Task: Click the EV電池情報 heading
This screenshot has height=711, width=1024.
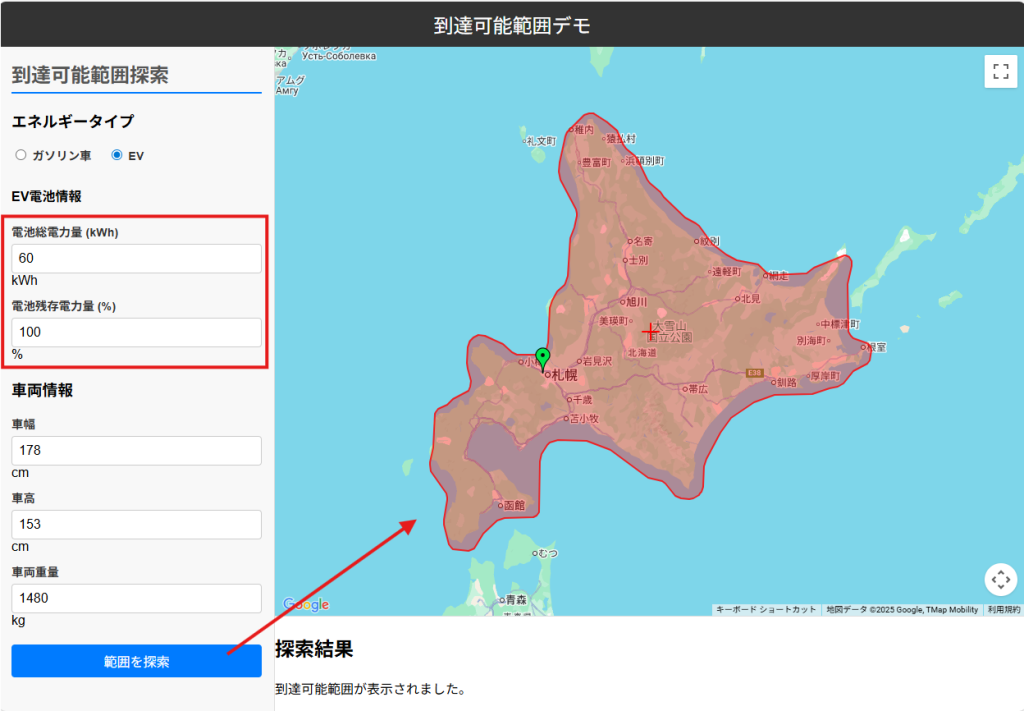Action: [46, 197]
